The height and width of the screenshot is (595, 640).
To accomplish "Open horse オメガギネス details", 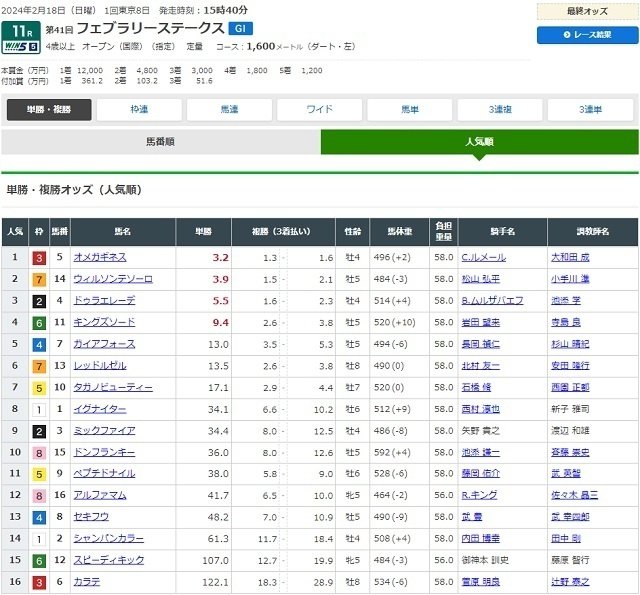I will pos(100,257).
